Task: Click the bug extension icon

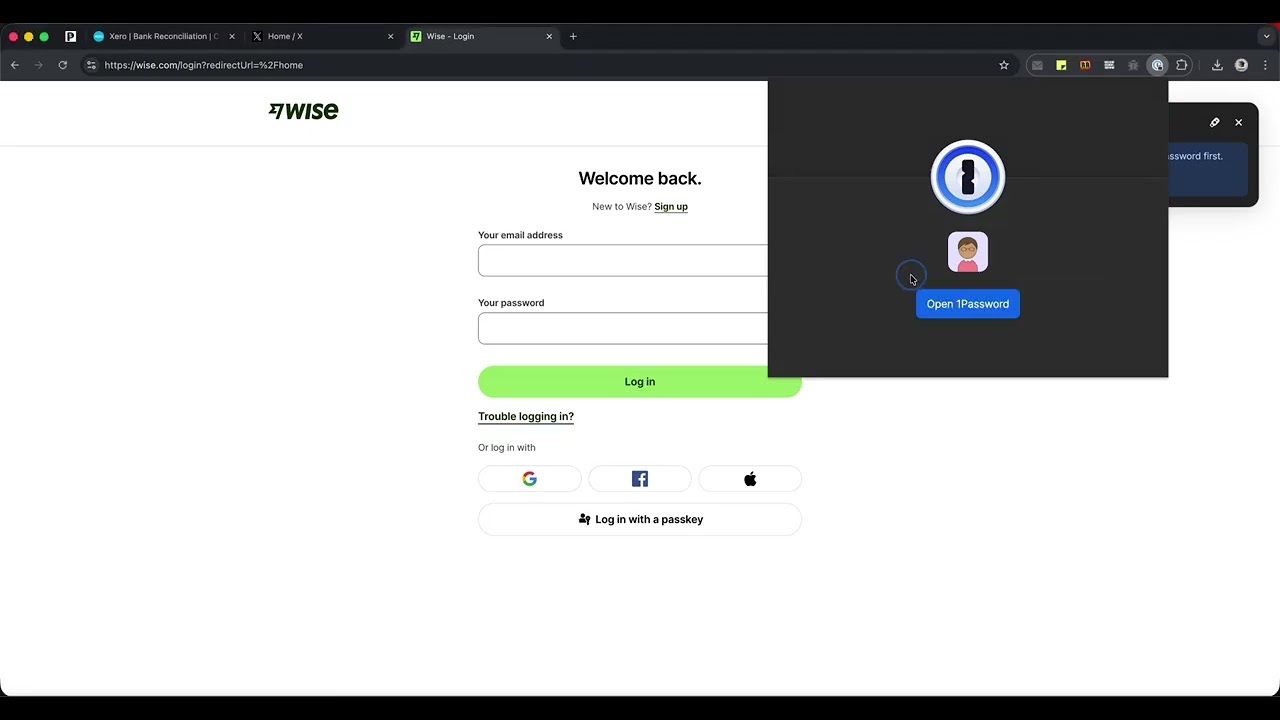Action: pyautogui.click(x=1133, y=65)
